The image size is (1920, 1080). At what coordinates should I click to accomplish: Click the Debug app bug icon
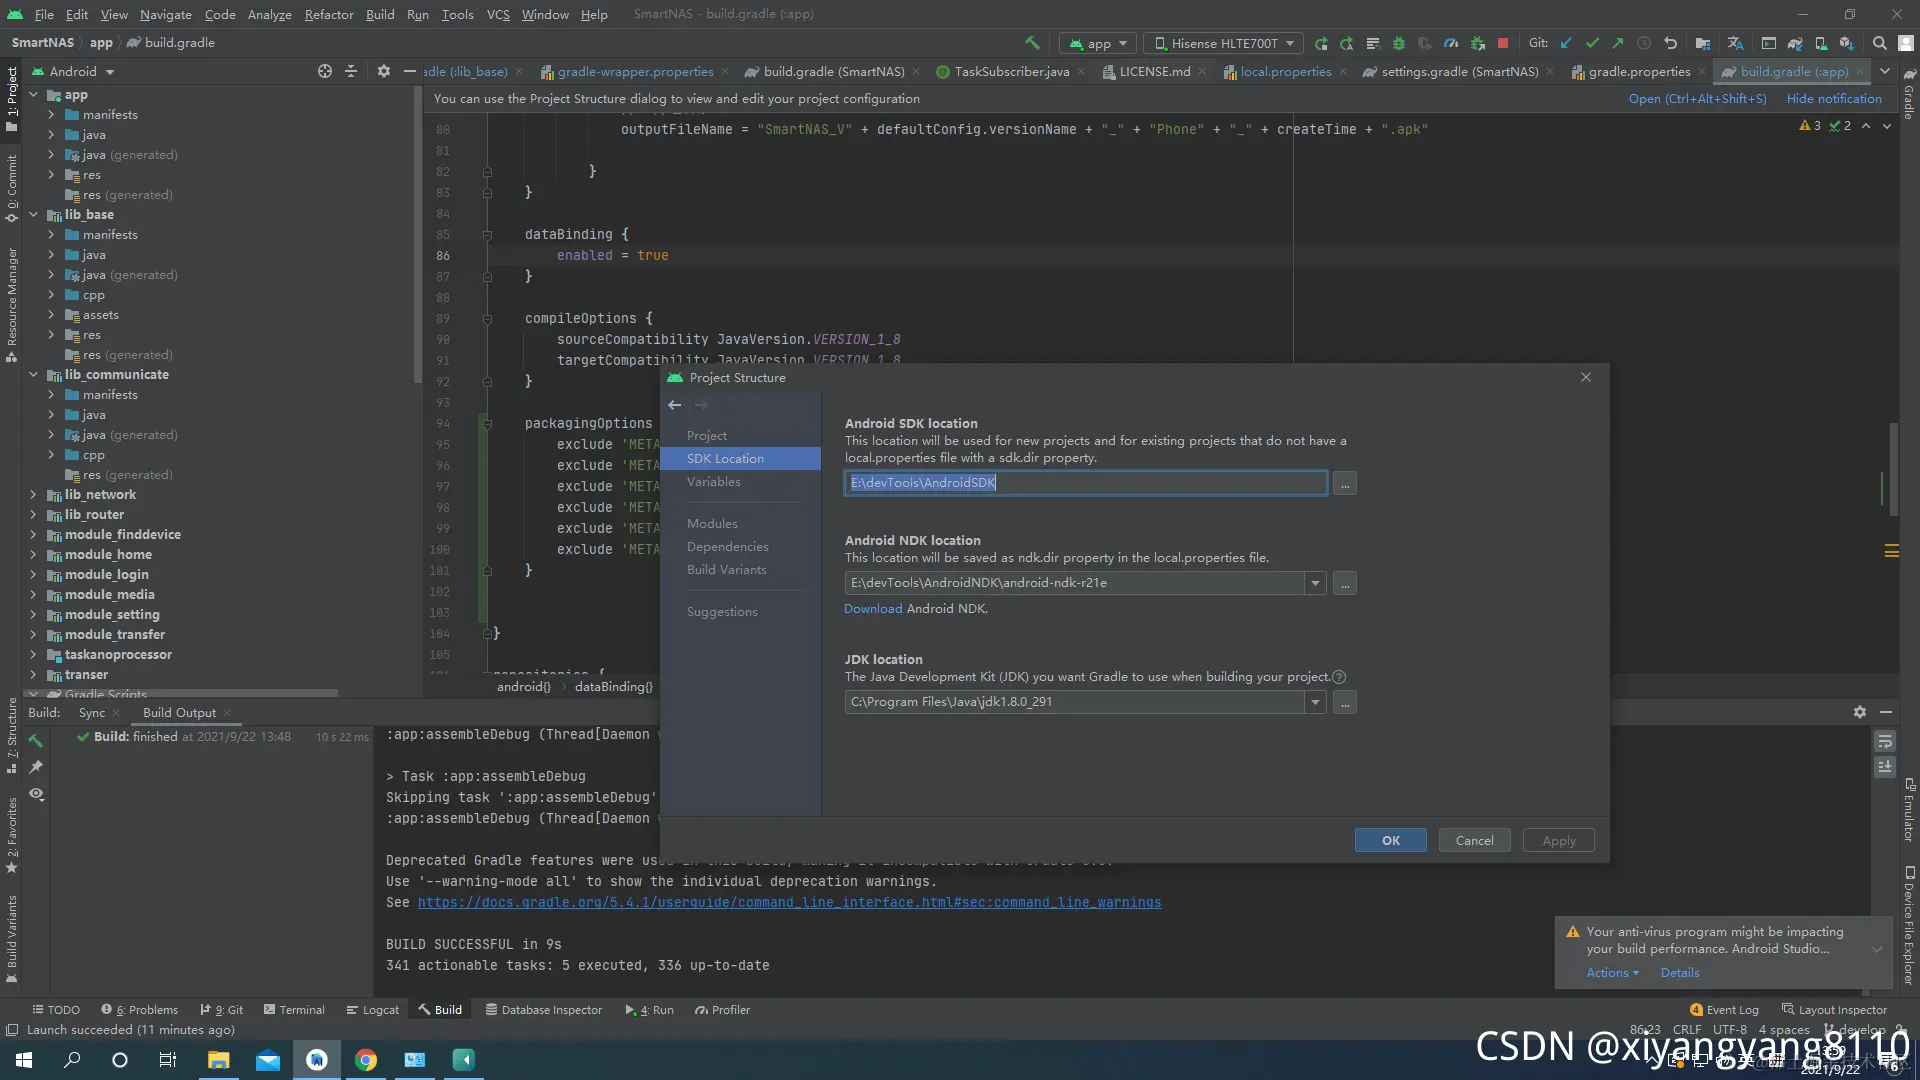point(1399,43)
